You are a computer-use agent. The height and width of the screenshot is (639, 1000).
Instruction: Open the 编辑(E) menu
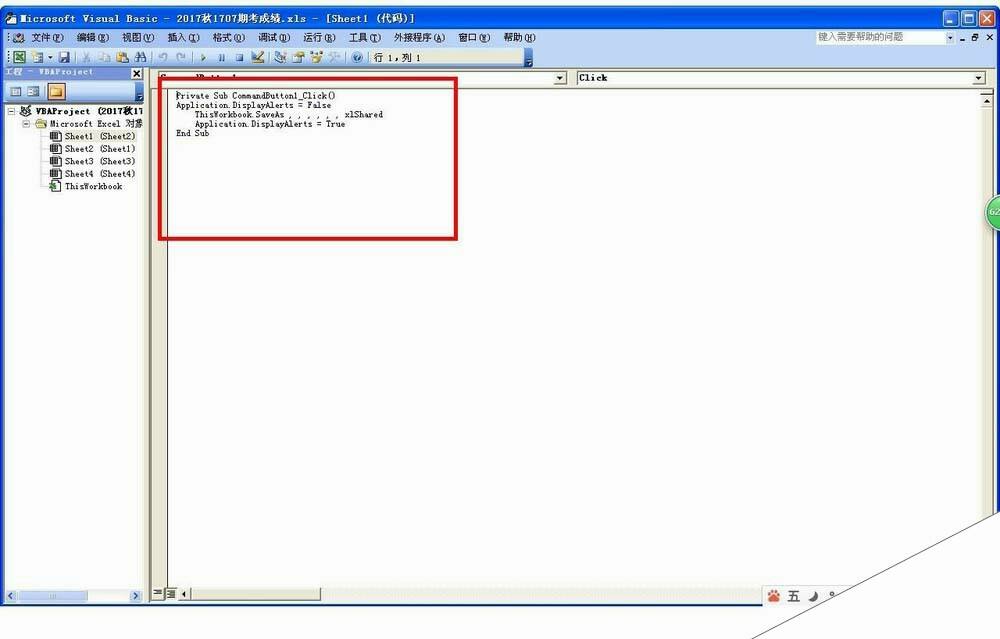92,38
